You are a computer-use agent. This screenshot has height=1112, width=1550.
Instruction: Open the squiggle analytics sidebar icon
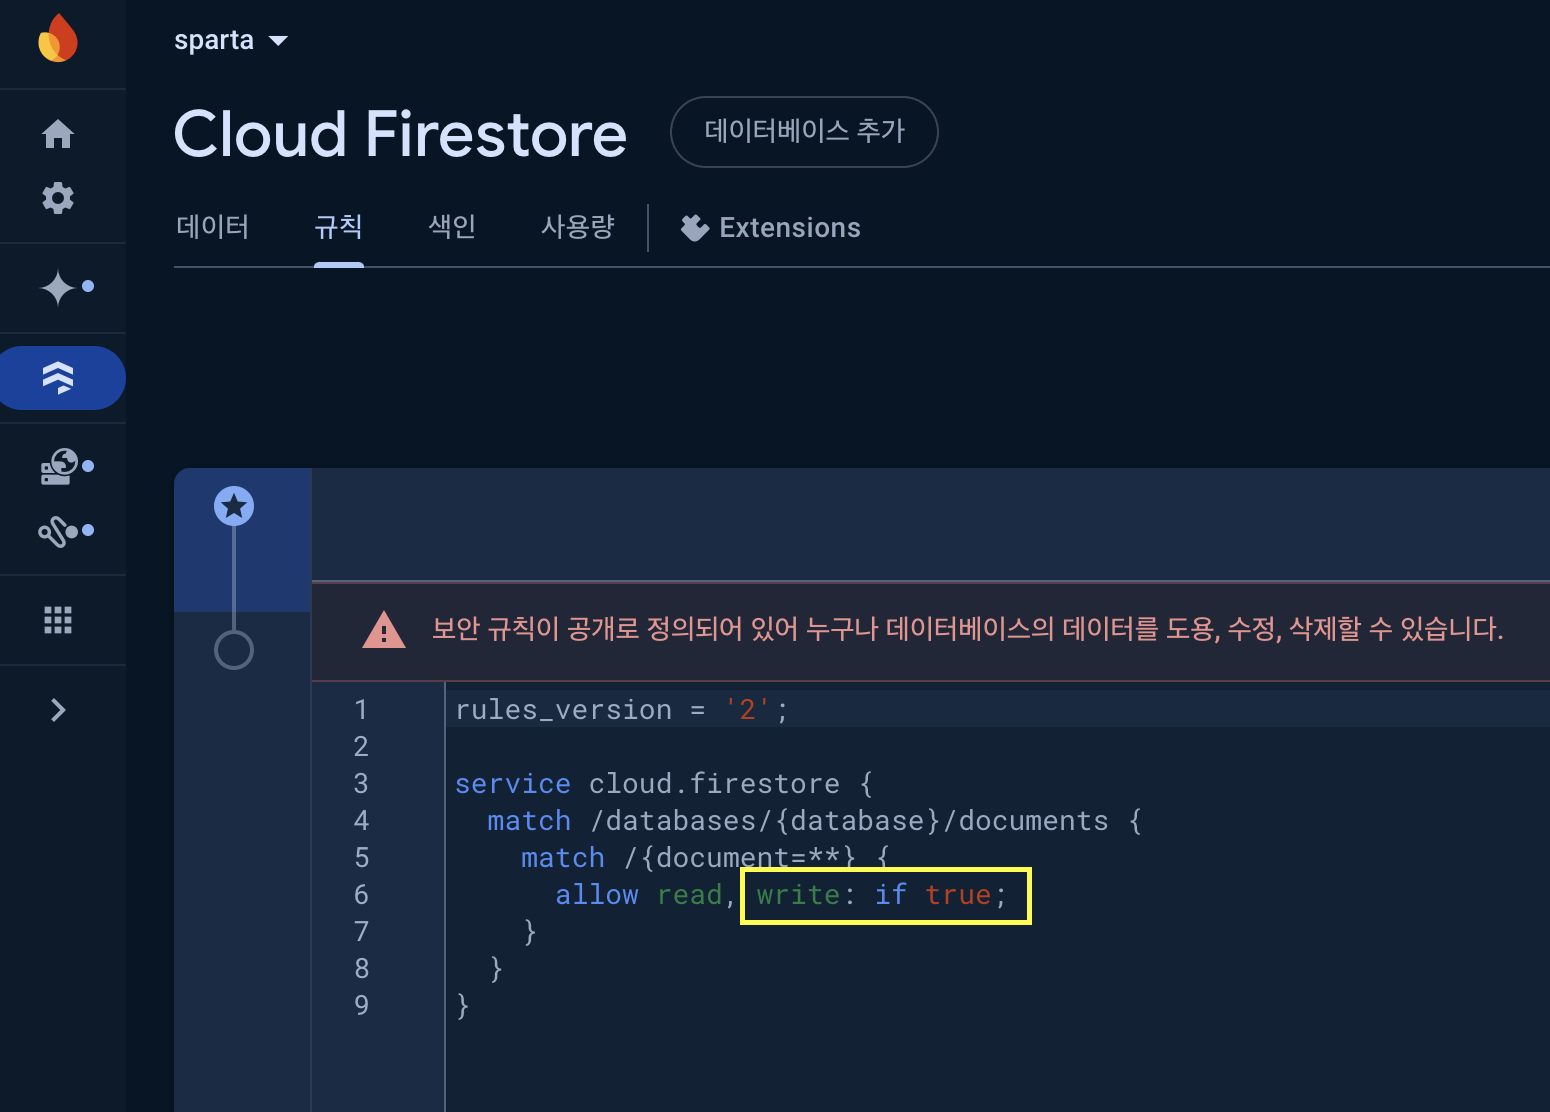coord(59,531)
